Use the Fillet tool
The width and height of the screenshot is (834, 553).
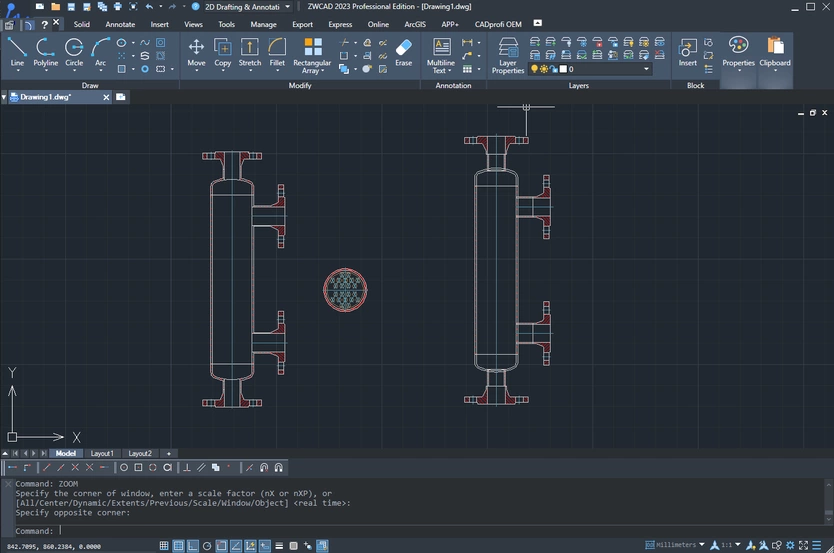277,53
